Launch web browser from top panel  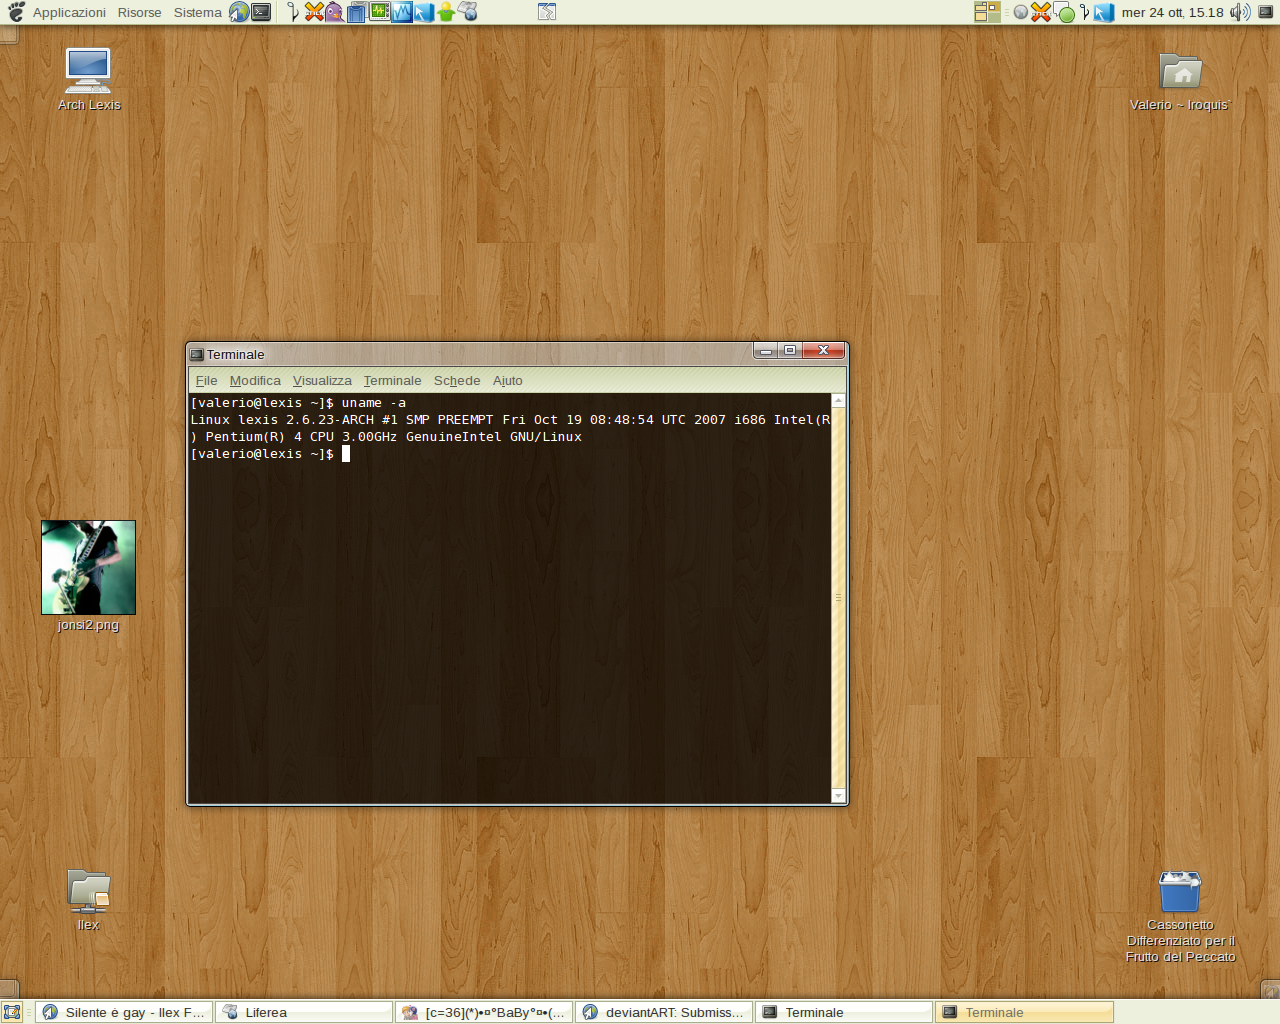(239, 12)
